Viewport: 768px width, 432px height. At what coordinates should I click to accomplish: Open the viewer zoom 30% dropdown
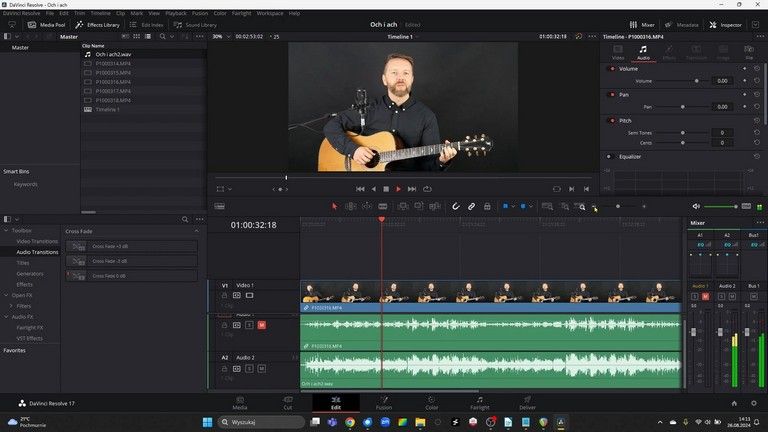(x=219, y=36)
